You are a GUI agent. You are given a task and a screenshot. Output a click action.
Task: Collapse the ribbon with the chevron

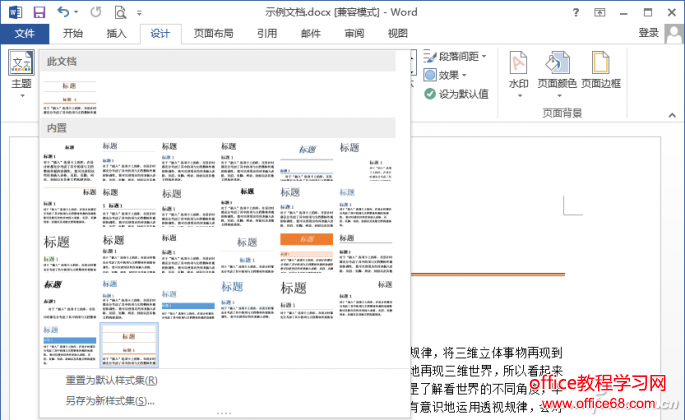coord(672,115)
